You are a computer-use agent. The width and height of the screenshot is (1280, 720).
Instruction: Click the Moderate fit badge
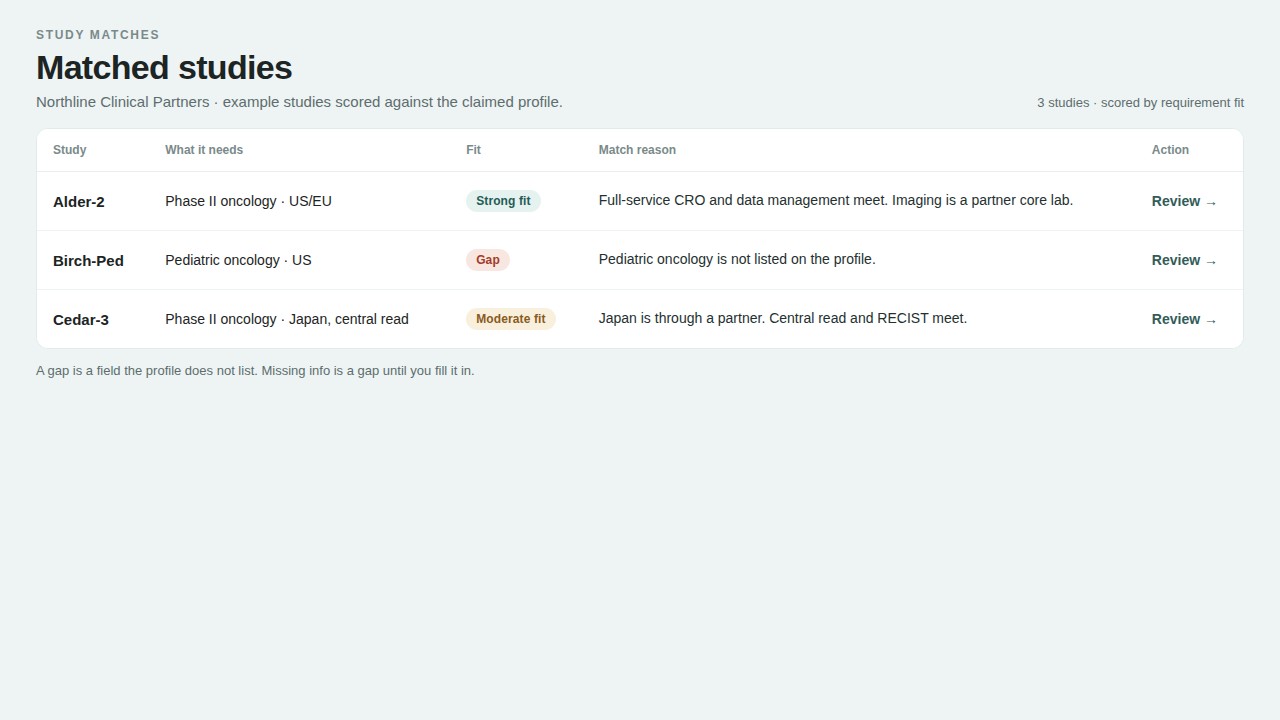[511, 319]
